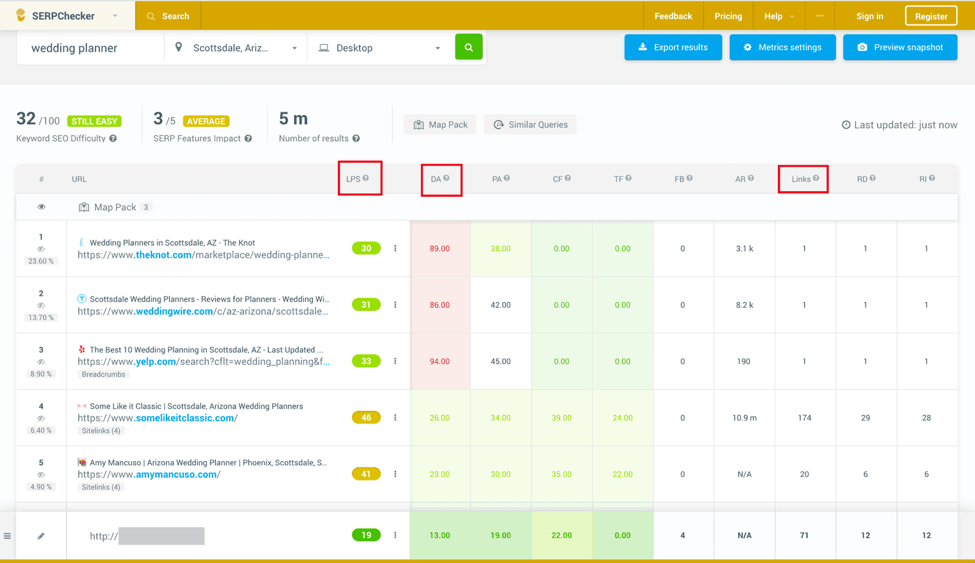Click the Search field in top bar
This screenshot has width=975, height=563.
[169, 16]
